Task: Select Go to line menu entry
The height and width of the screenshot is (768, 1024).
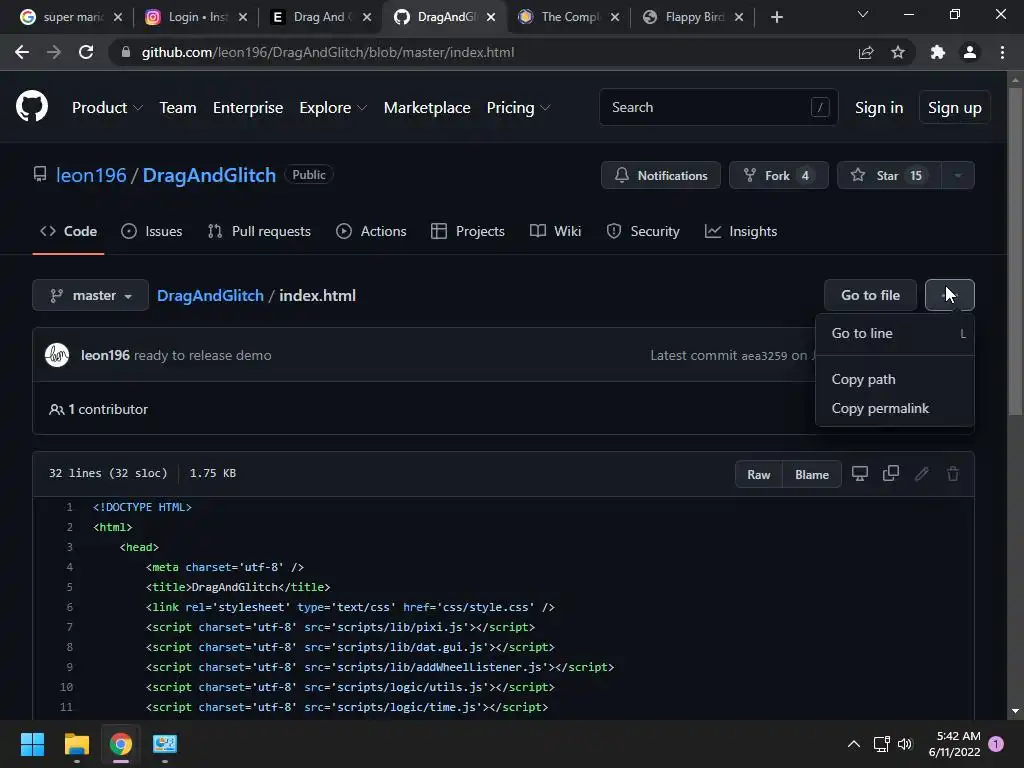Action: pyautogui.click(x=895, y=333)
